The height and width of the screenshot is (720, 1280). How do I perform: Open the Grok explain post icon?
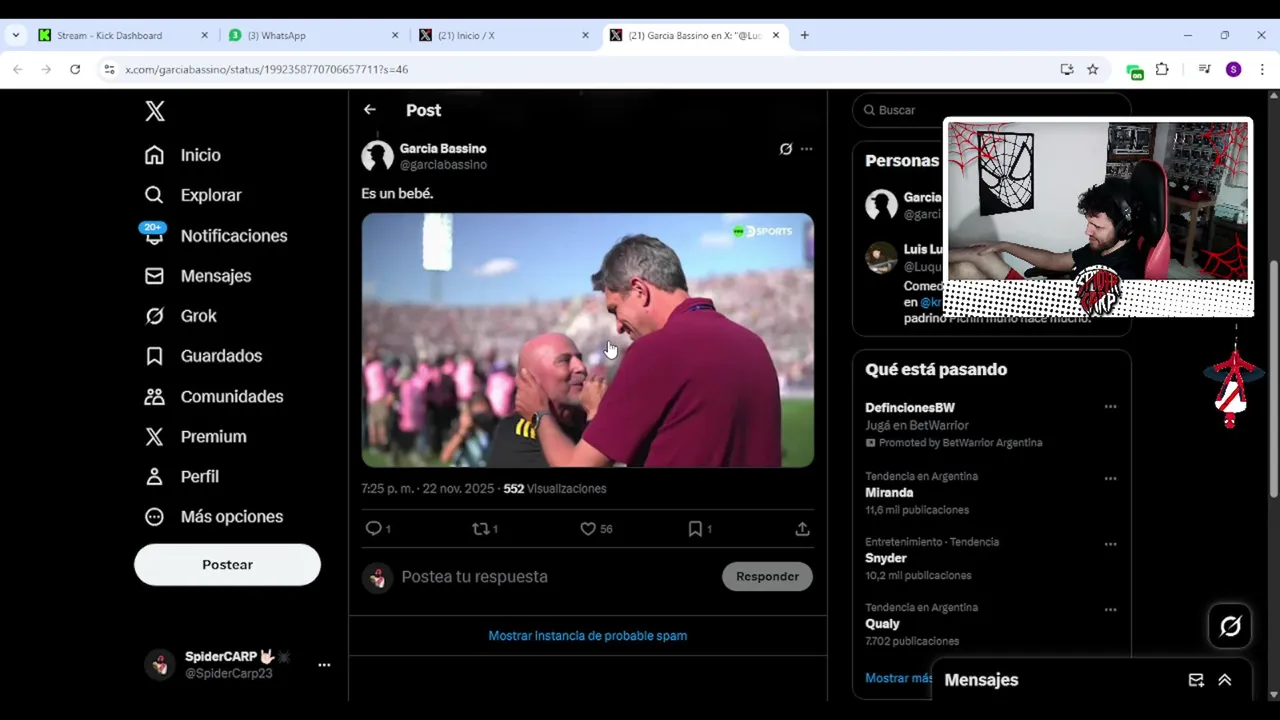click(786, 149)
